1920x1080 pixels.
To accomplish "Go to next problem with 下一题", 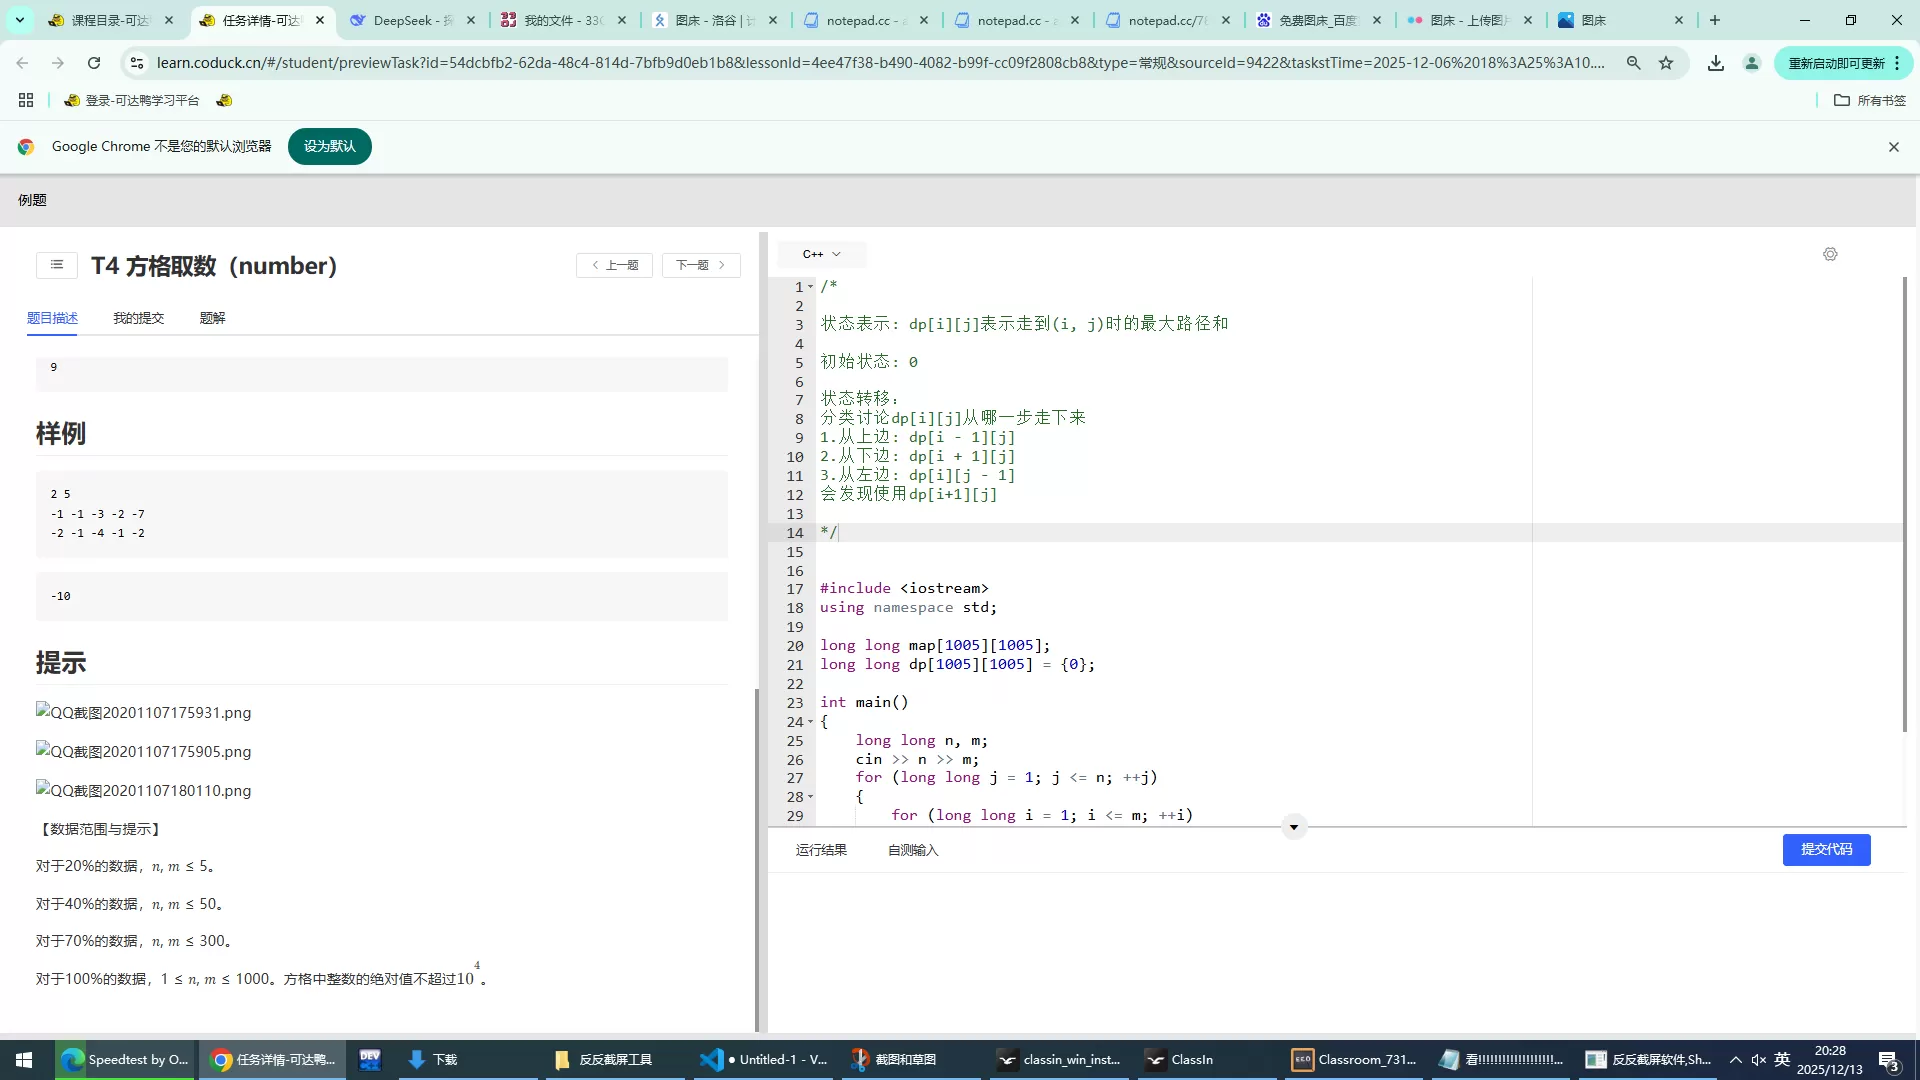I will point(700,265).
